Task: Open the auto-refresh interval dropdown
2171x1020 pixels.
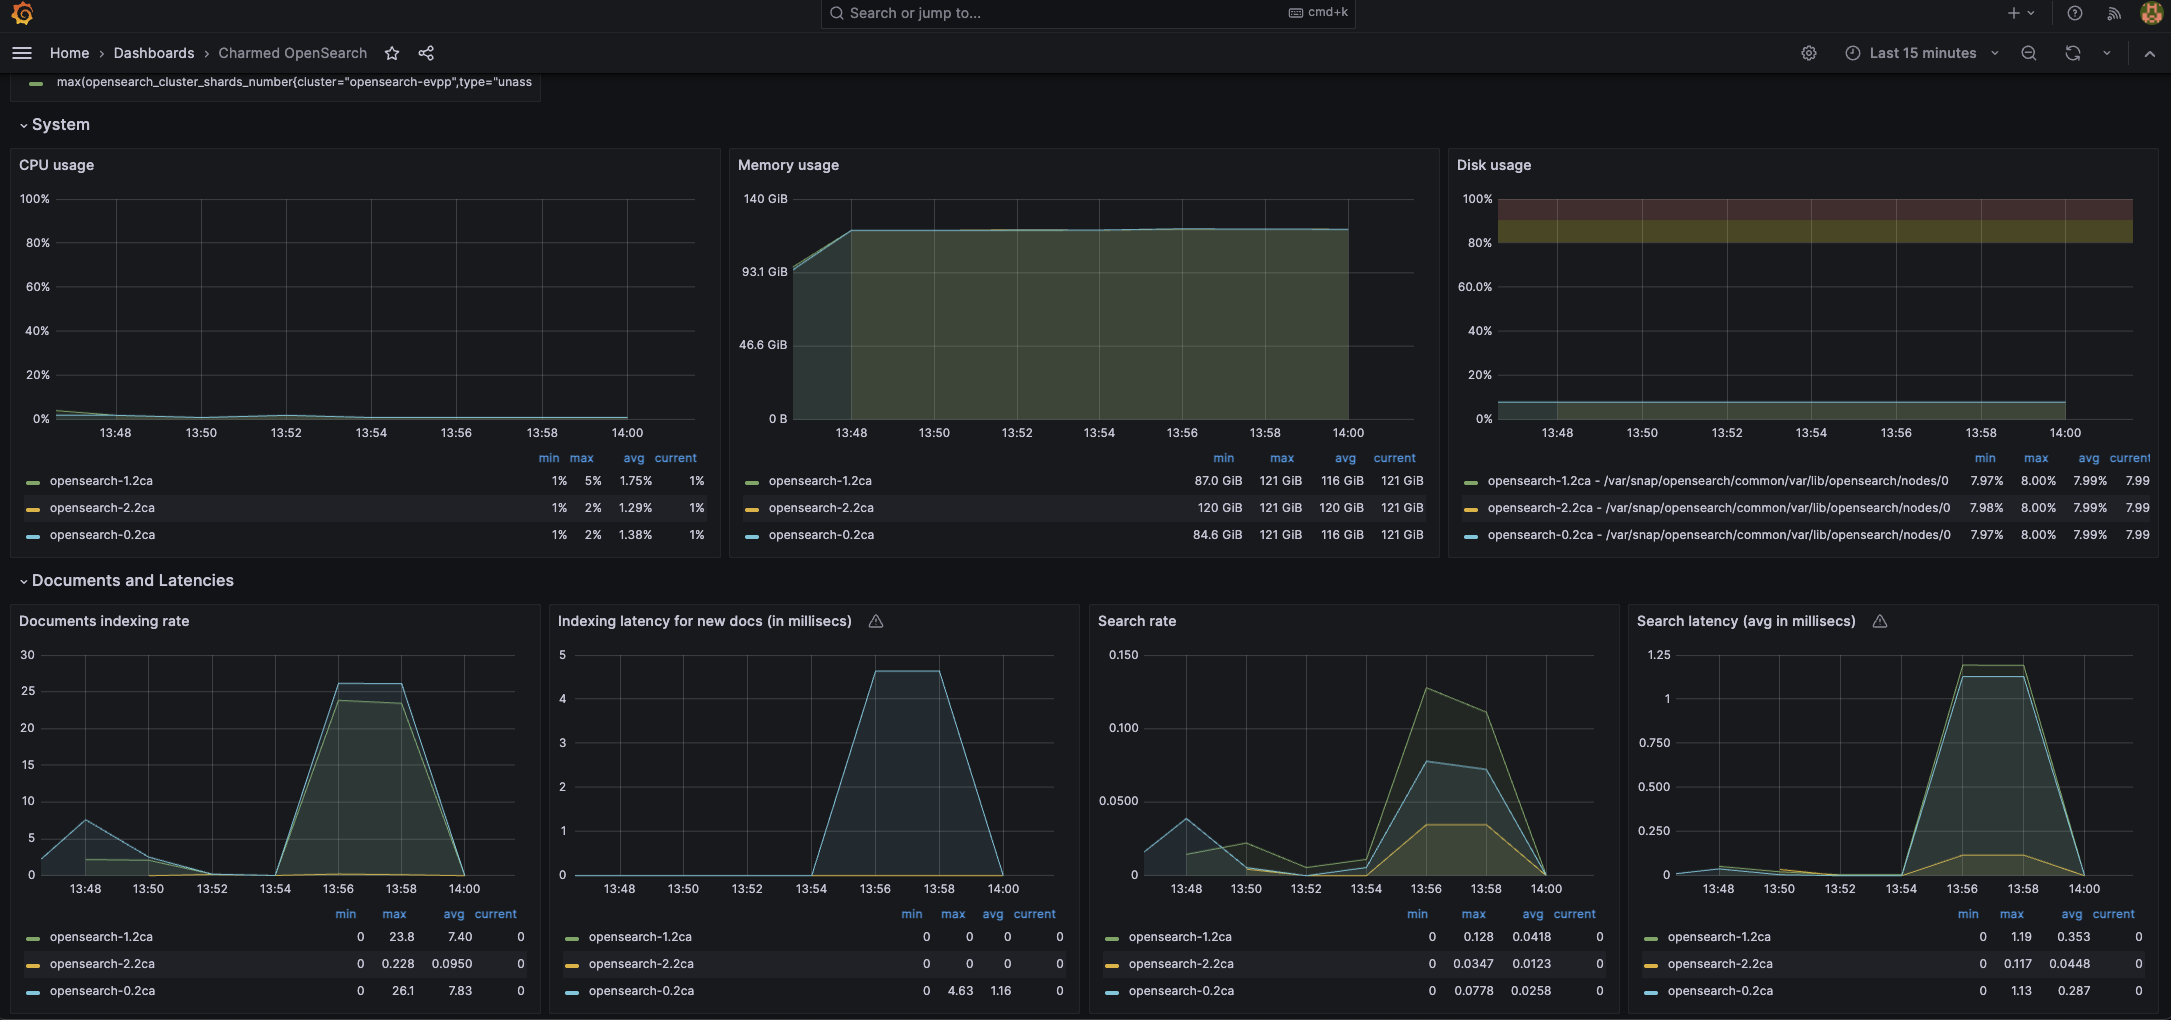Action: coord(2106,52)
